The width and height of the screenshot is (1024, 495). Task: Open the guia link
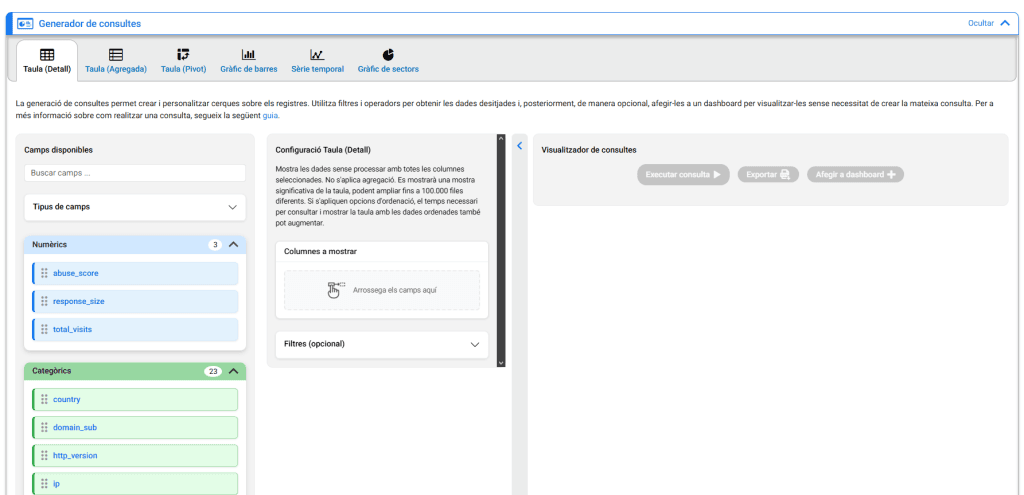(x=270, y=116)
